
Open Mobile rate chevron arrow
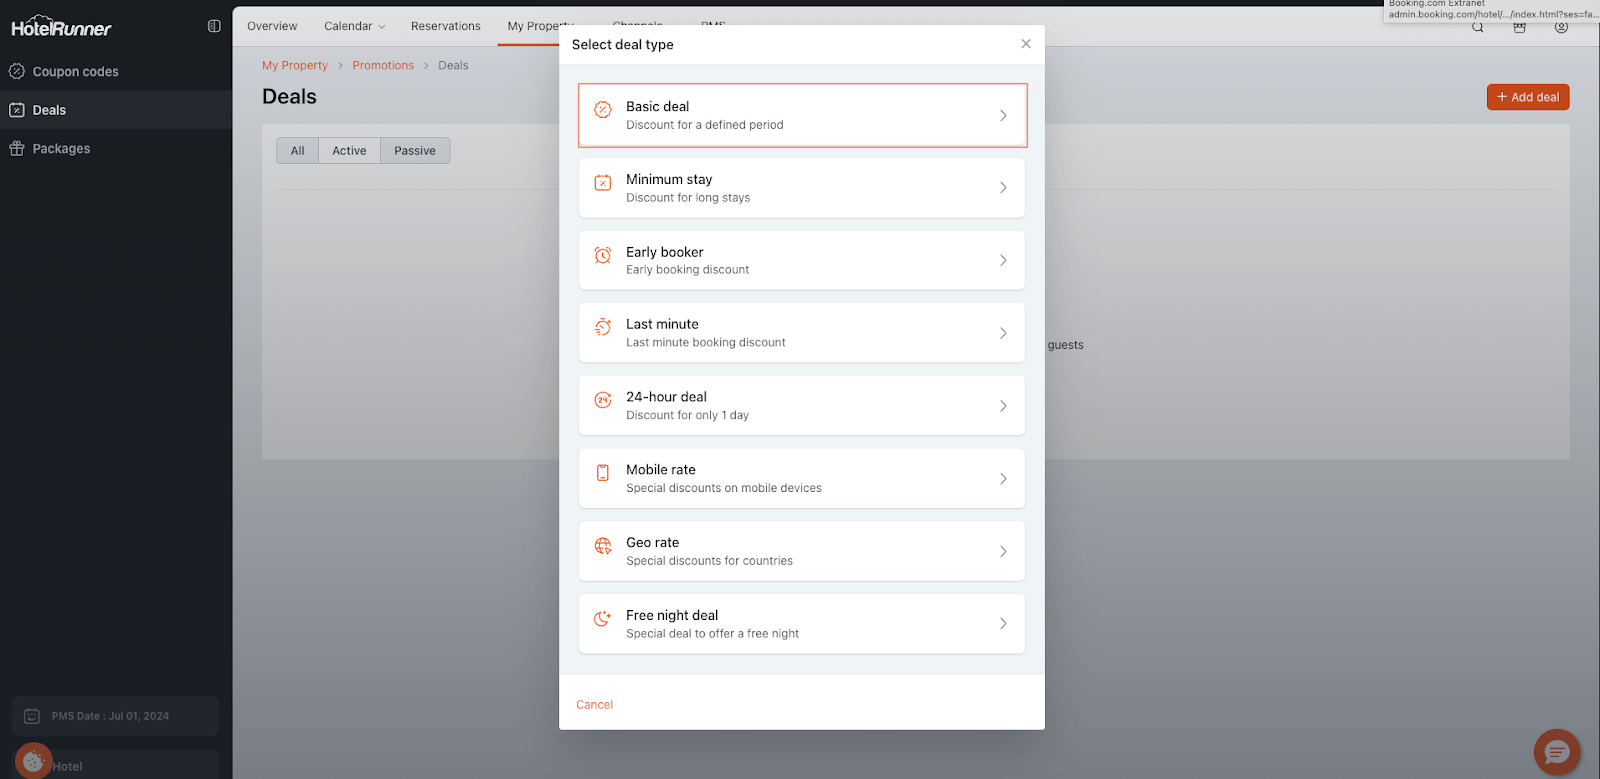1003,479
